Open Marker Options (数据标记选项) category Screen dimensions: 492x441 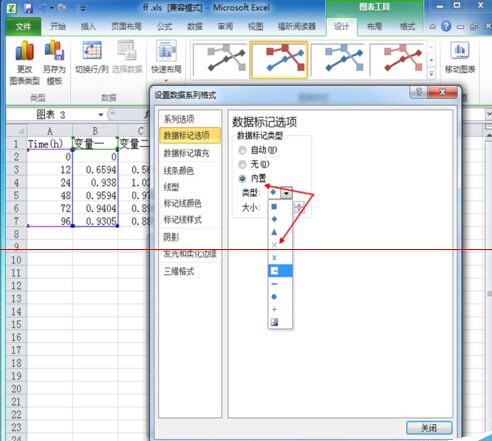pos(190,135)
